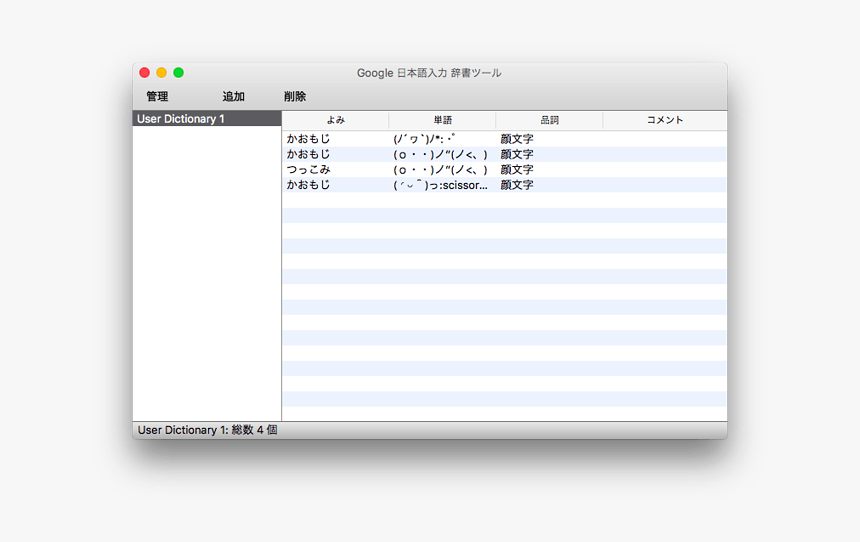The height and width of the screenshot is (542, 860).
Task: Open the 管理 toolbar menu
Action: point(157,97)
